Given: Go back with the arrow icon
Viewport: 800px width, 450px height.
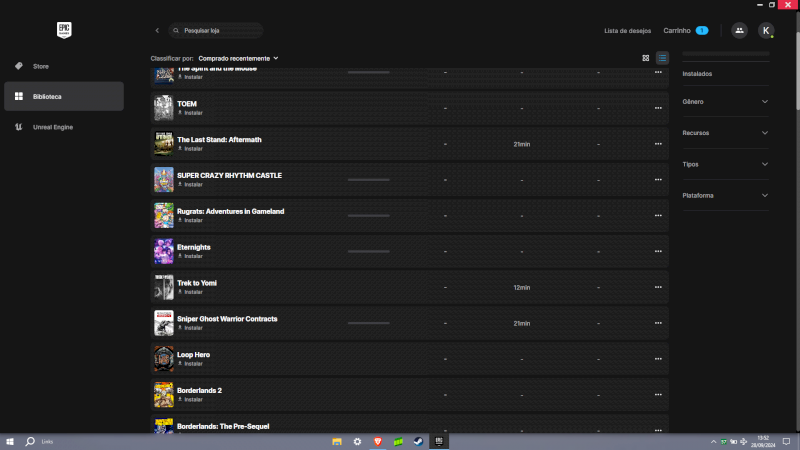Looking at the screenshot, I should pyautogui.click(x=157, y=31).
